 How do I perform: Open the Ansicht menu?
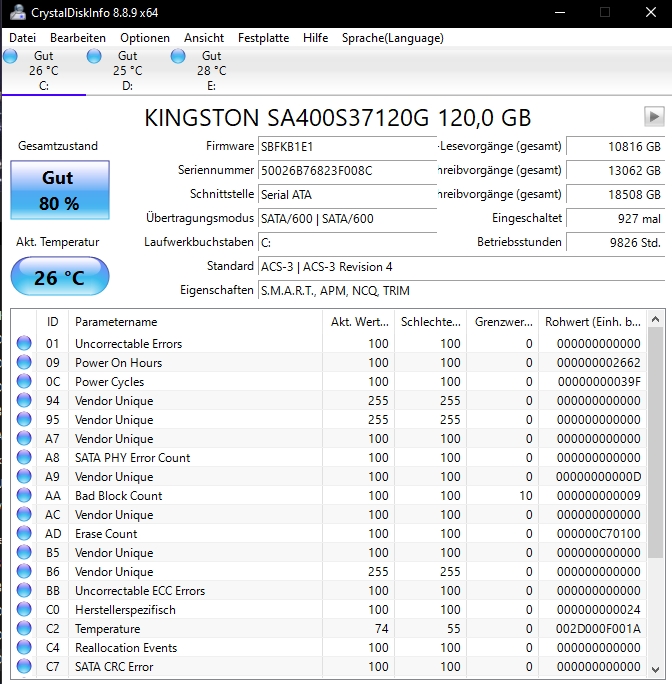click(x=204, y=38)
